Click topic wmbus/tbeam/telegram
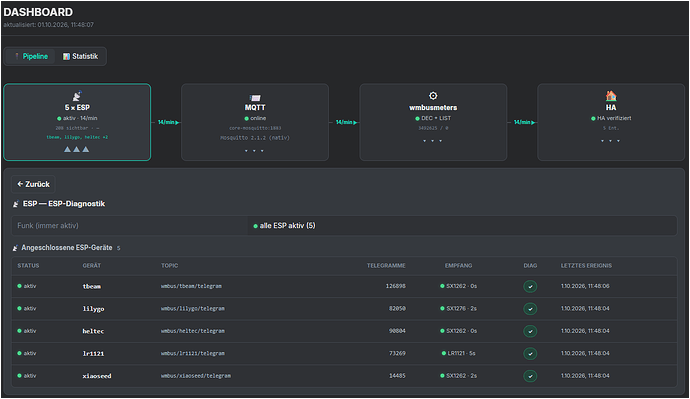 point(191,286)
